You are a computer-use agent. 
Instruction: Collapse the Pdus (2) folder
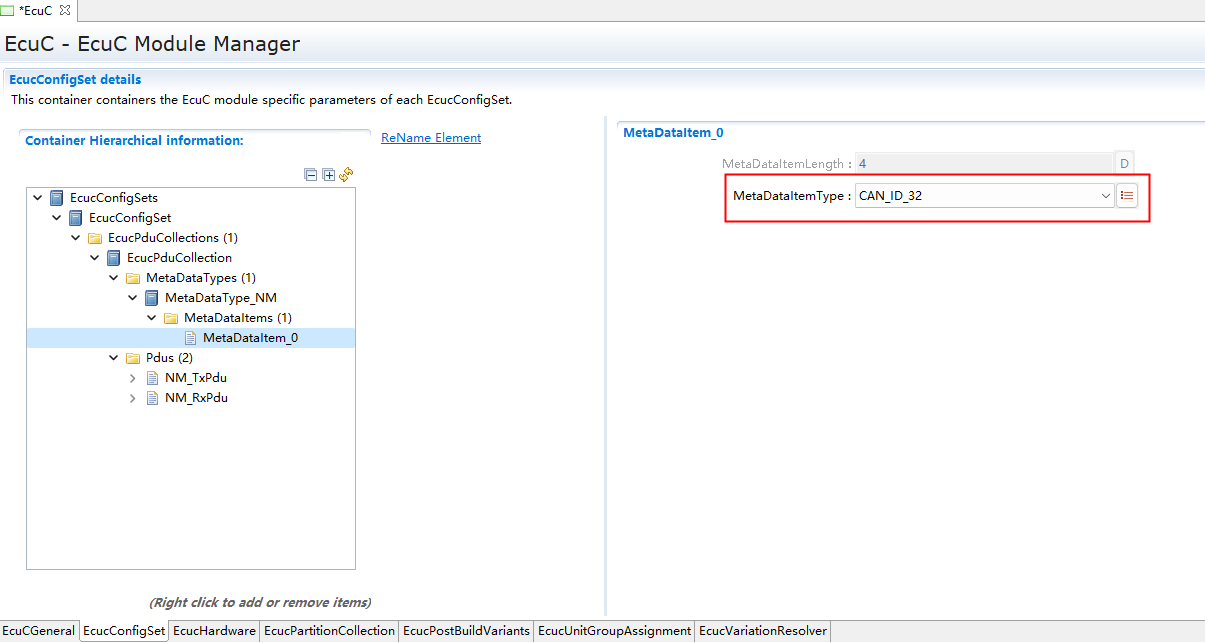(114, 358)
